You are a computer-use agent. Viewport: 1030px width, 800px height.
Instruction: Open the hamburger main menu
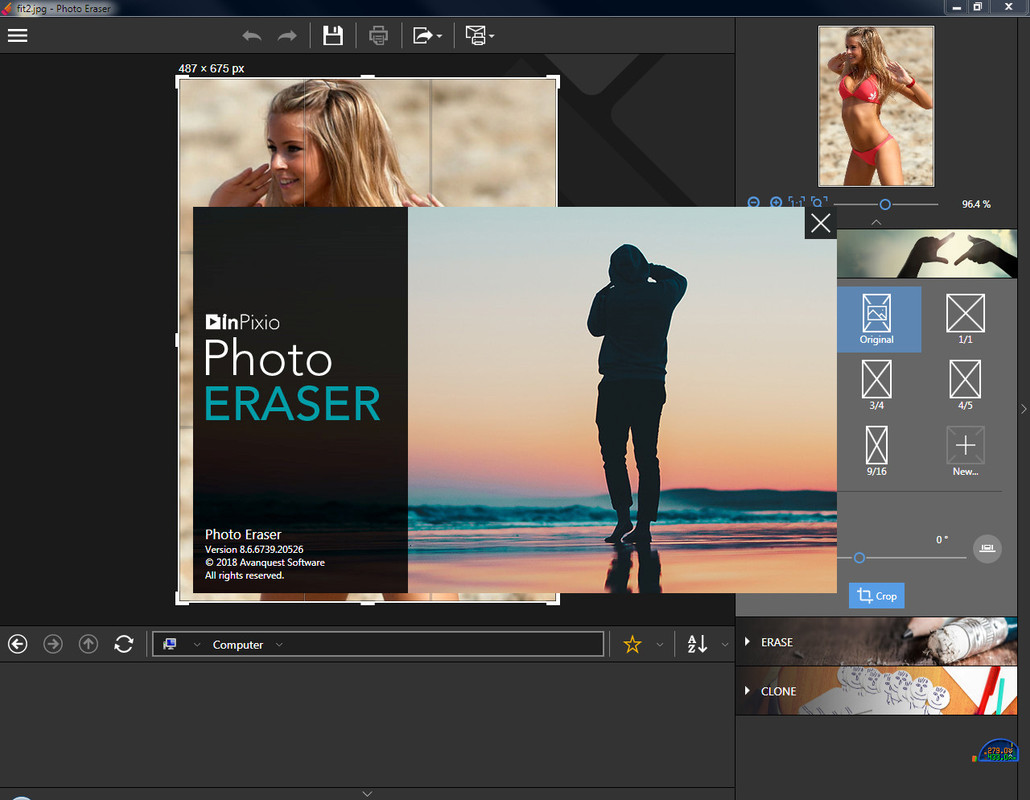click(x=17, y=36)
